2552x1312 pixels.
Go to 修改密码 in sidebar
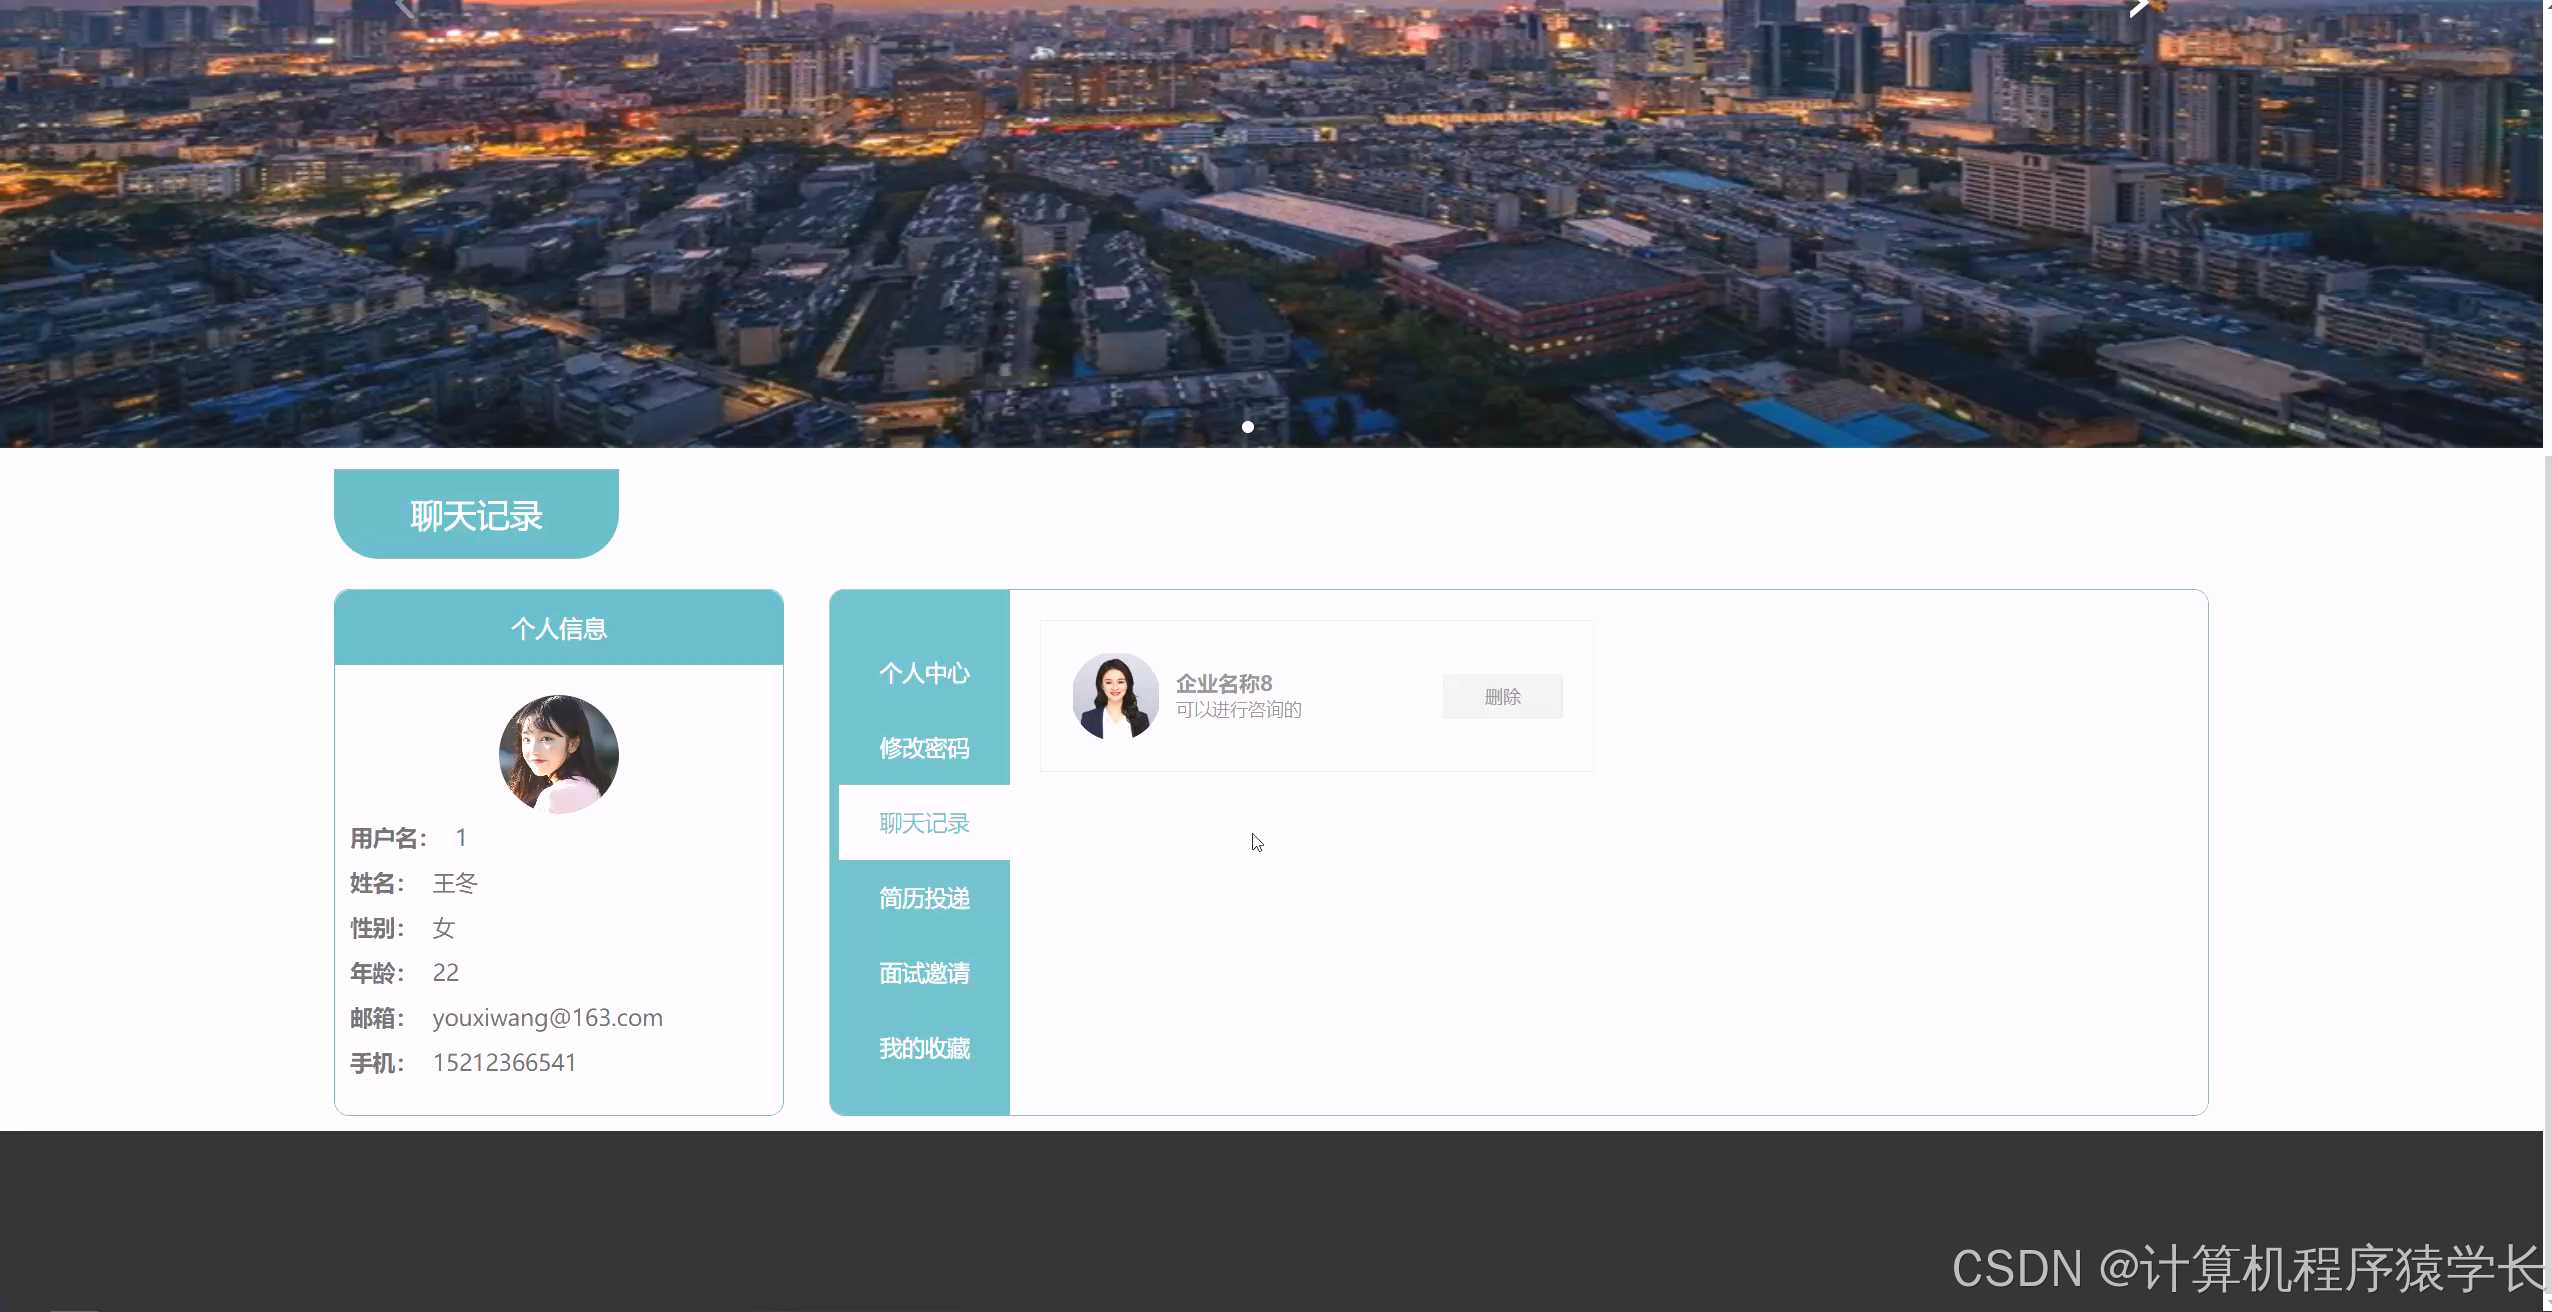(924, 748)
